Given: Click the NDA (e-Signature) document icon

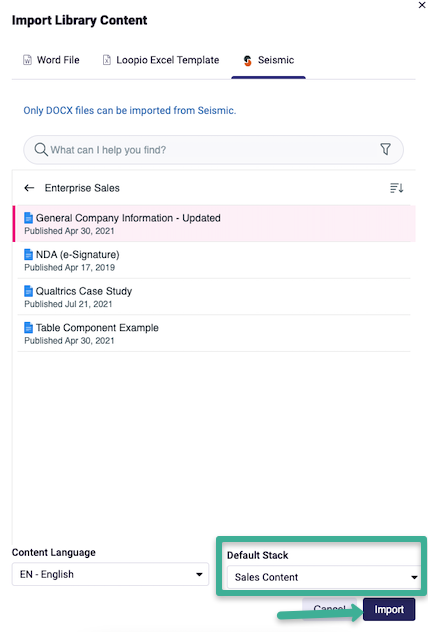Looking at the screenshot, I should pyautogui.click(x=28, y=254).
